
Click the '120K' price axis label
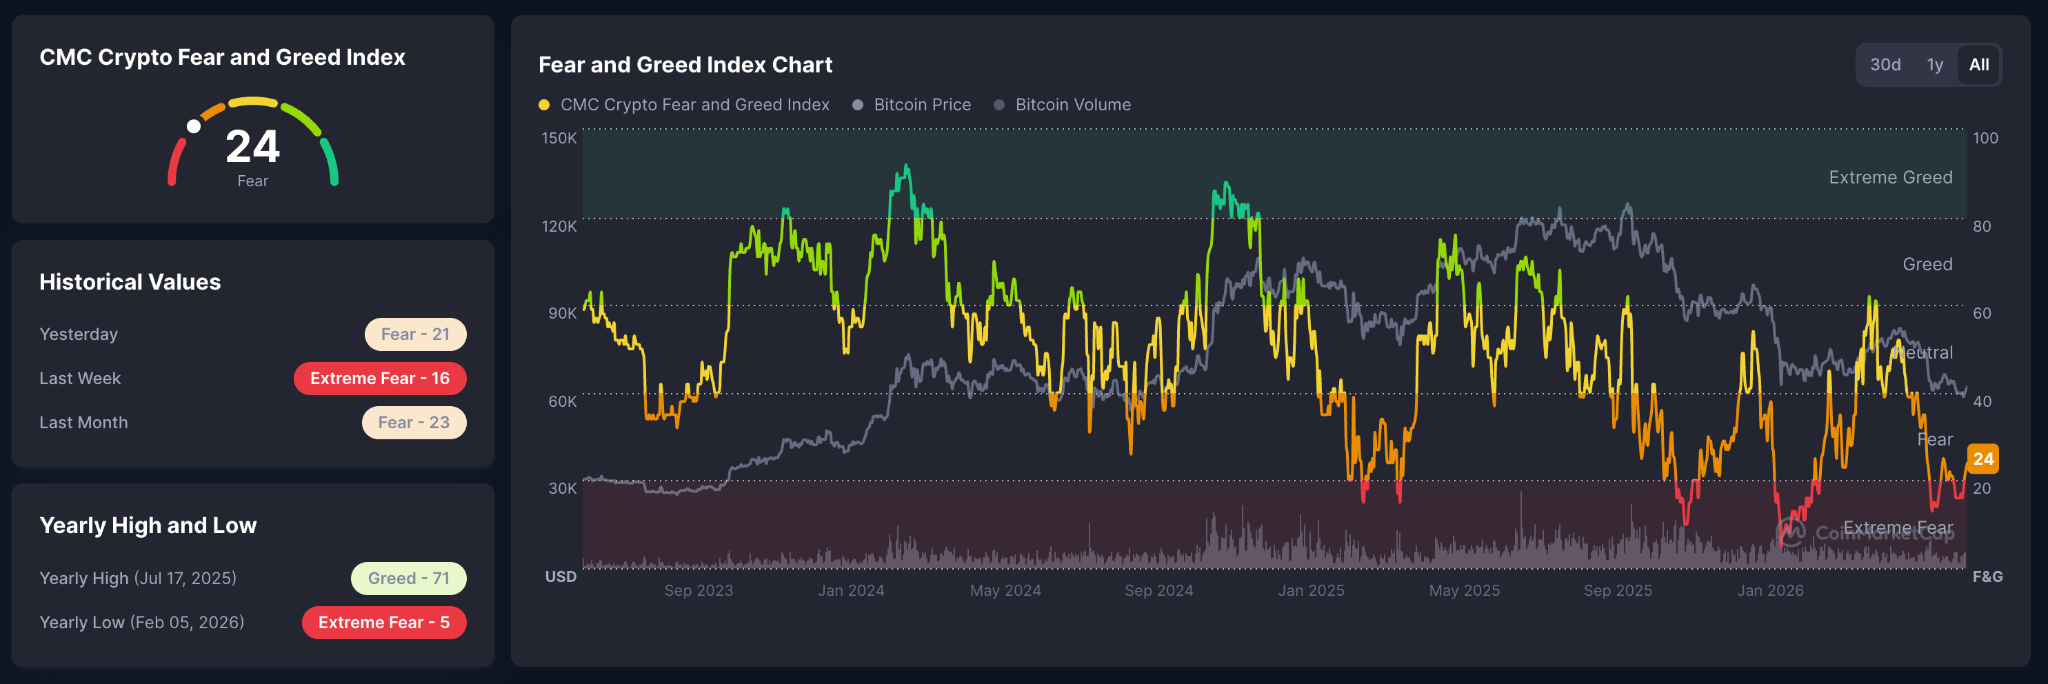(559, 226)
